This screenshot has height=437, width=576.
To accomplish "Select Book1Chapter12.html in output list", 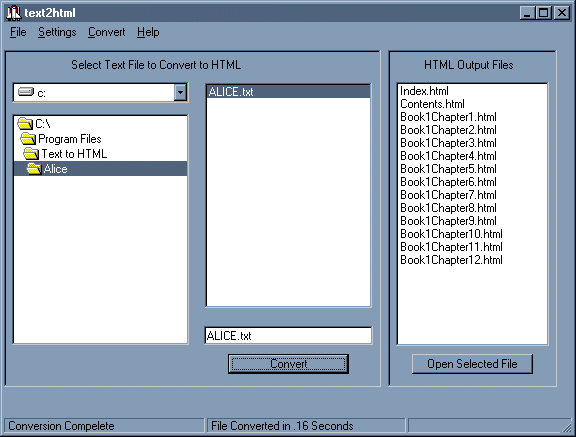I will tap(451, 260).
